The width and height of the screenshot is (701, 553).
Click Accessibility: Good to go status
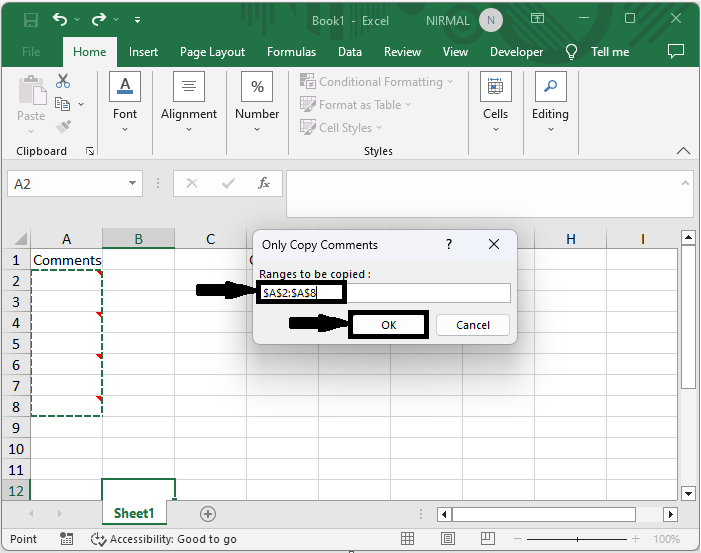[164, 539]
